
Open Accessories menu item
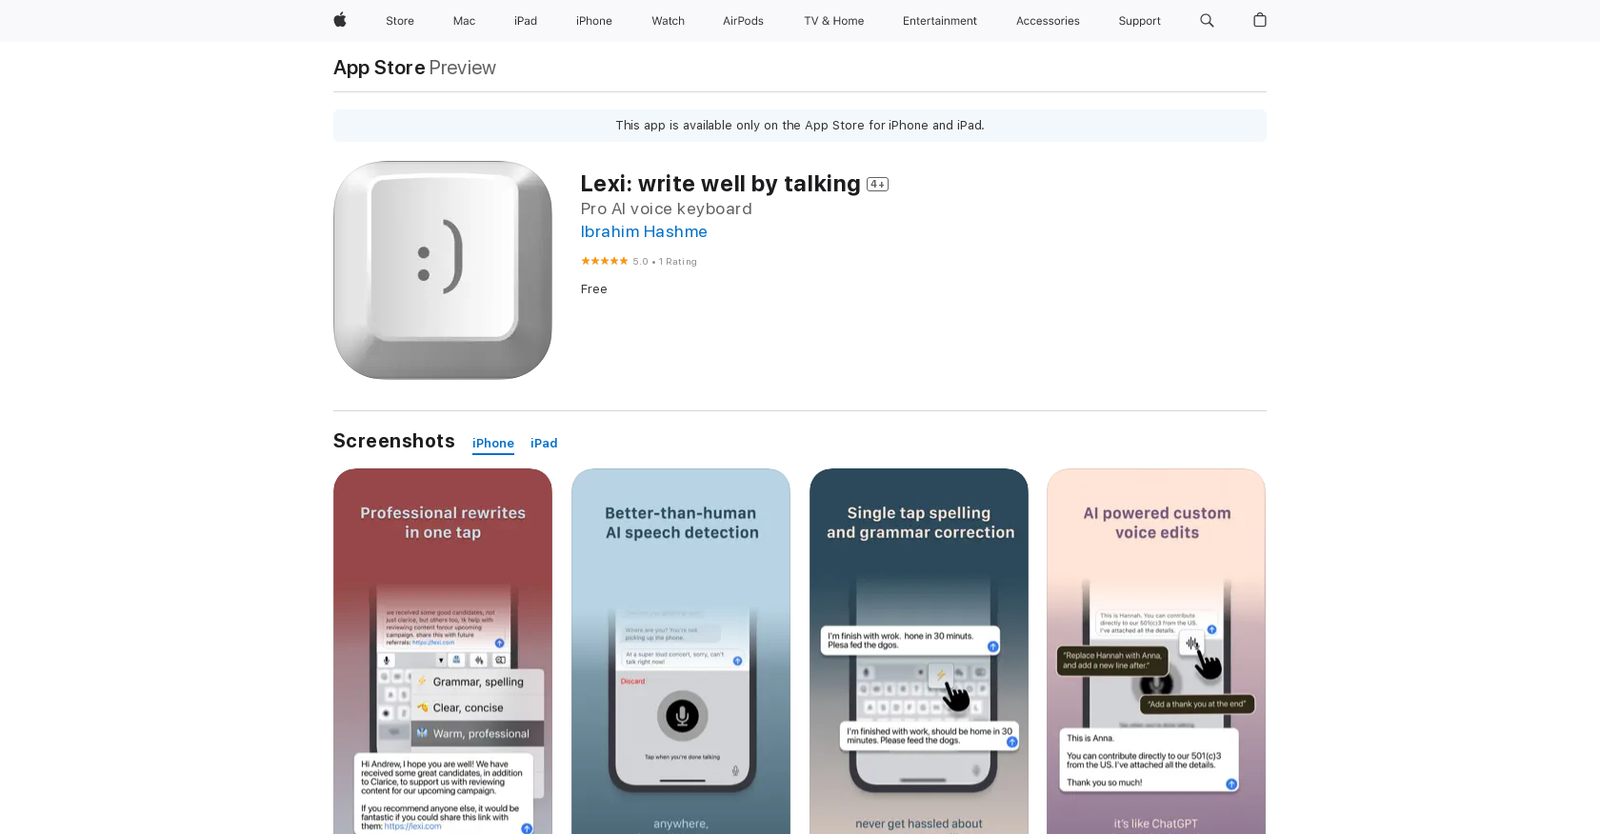click(x=1048, y=21)
